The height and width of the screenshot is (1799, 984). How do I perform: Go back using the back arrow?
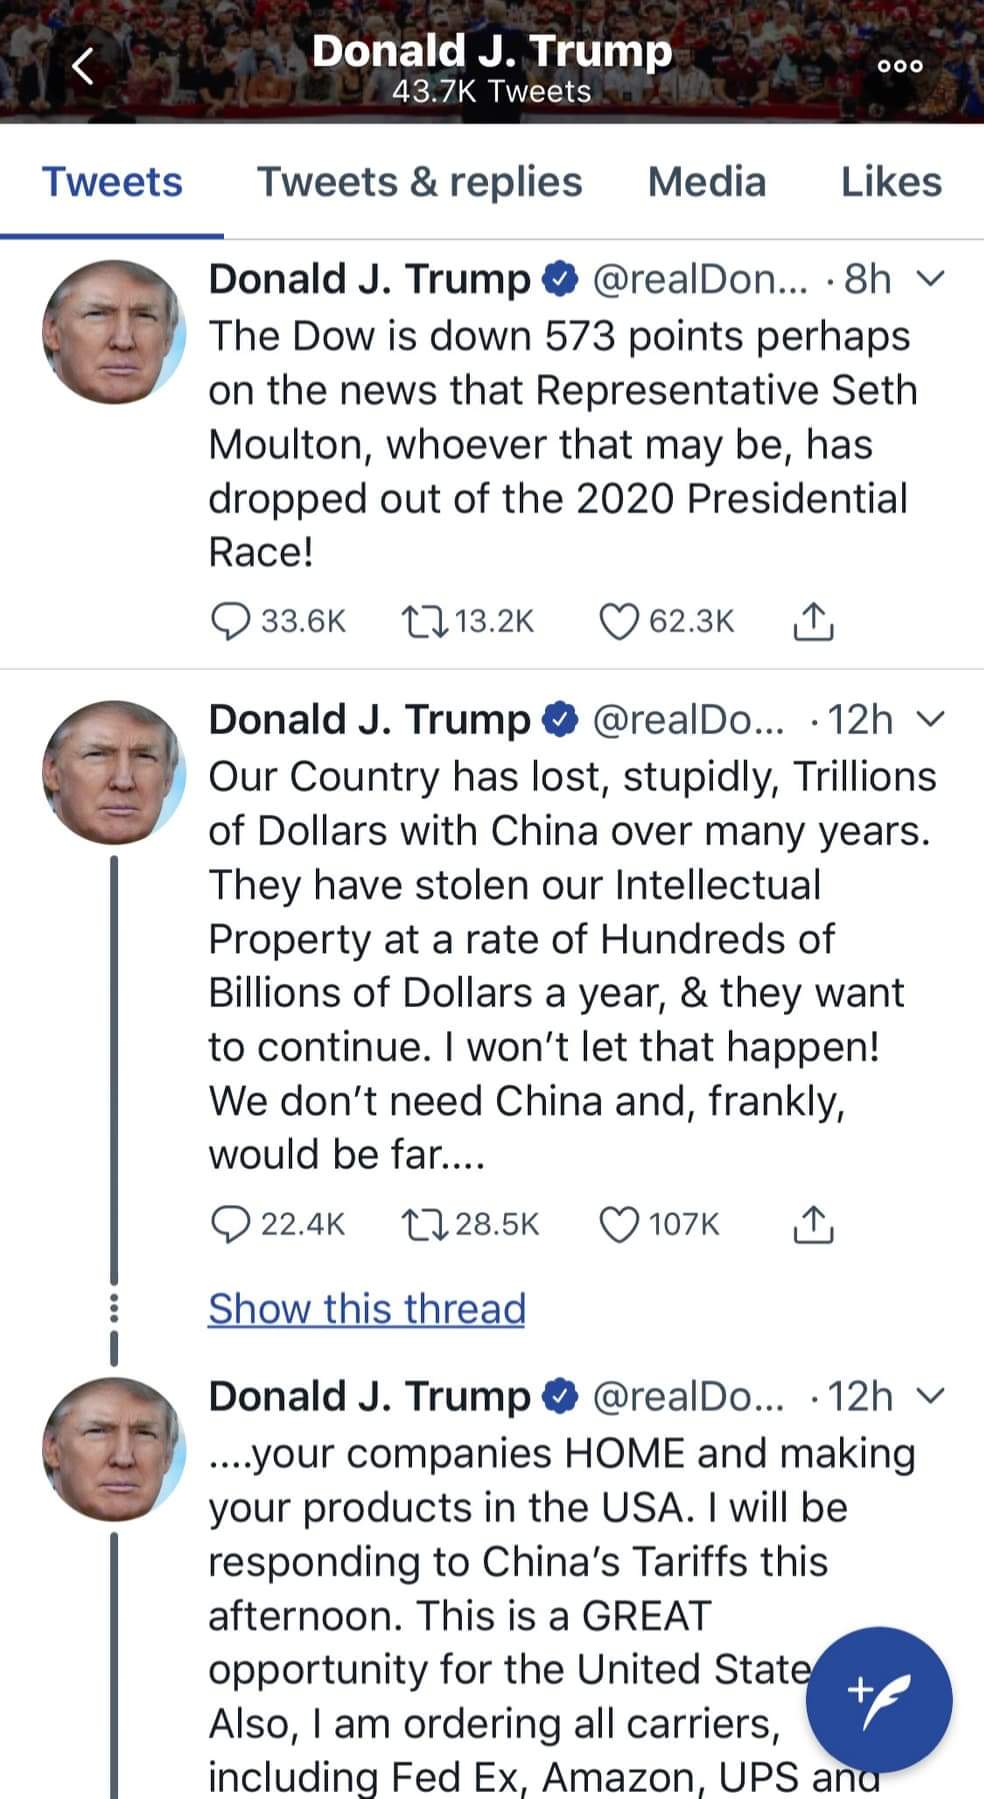click(84, 67)
